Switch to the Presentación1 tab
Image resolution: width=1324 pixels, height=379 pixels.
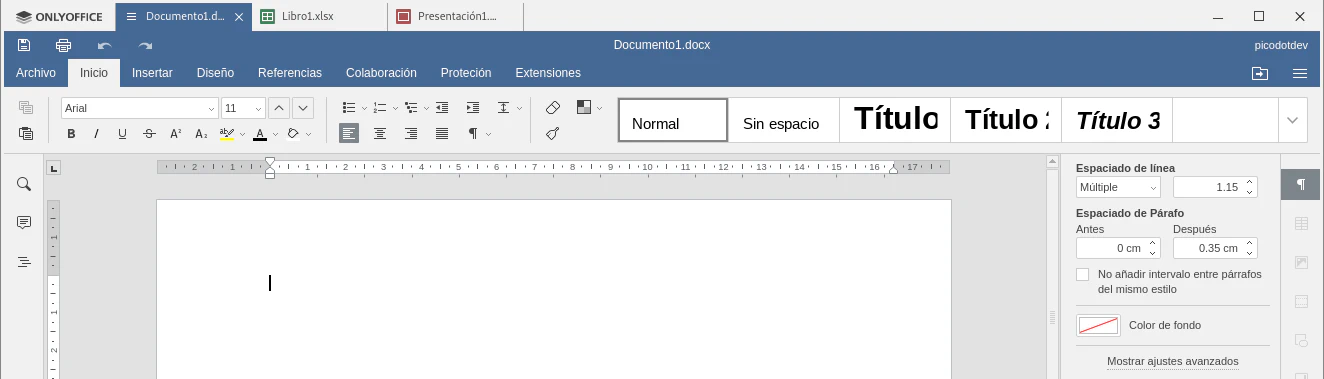pyautogui.click(x=455, y=16)
